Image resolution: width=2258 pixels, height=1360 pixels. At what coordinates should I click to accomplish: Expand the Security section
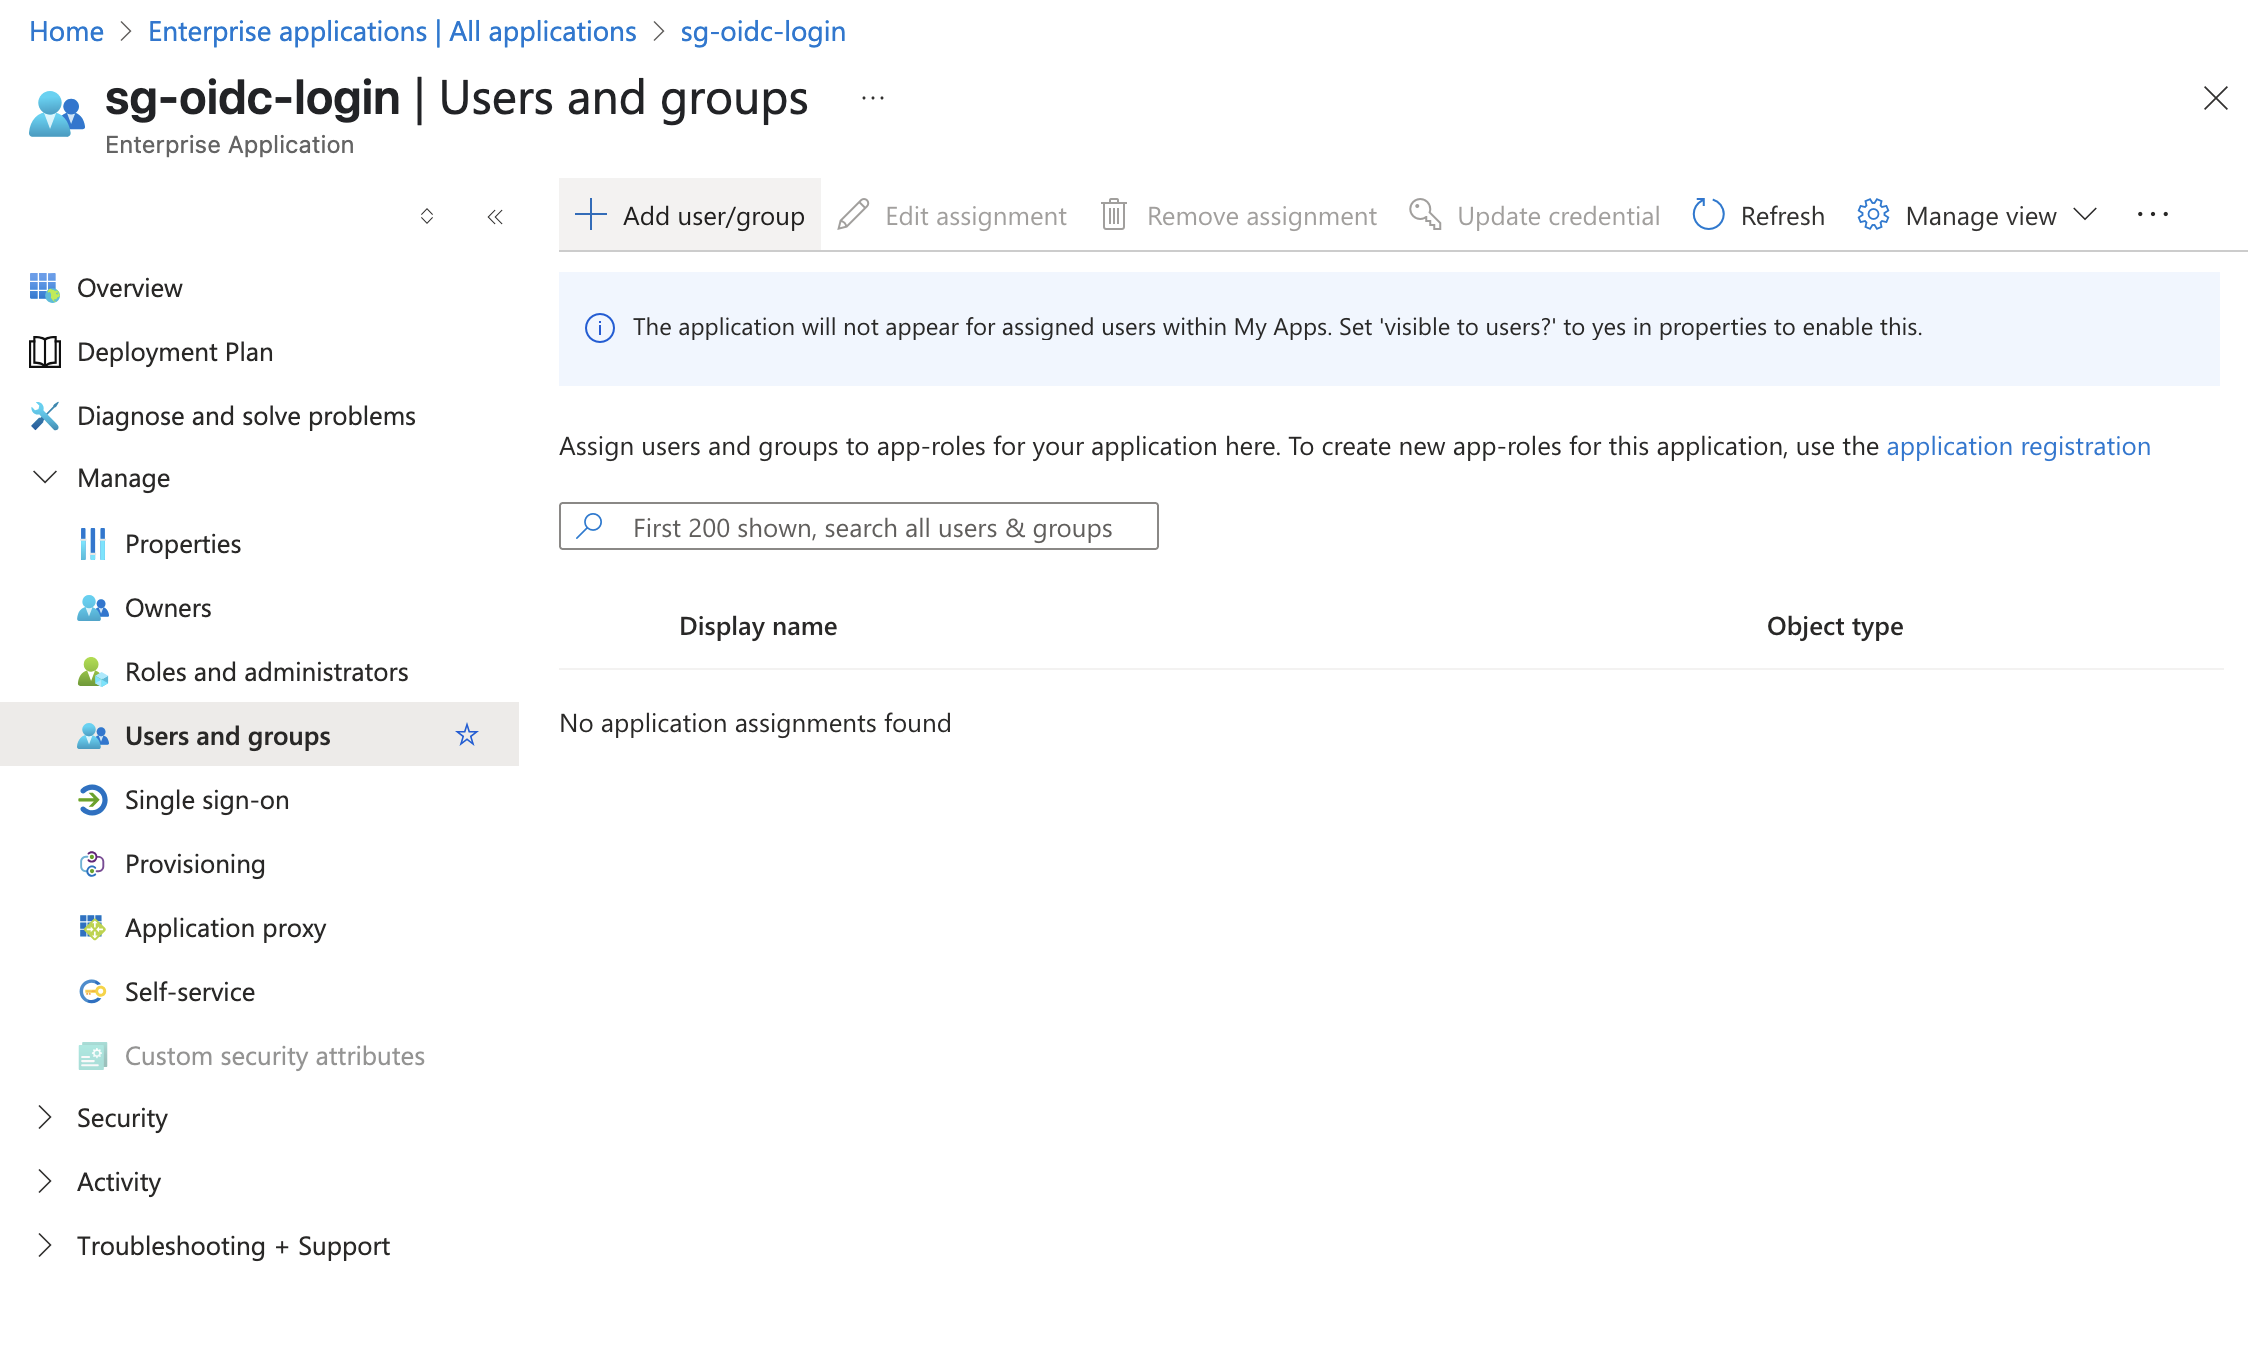(x=44, y=1117)
